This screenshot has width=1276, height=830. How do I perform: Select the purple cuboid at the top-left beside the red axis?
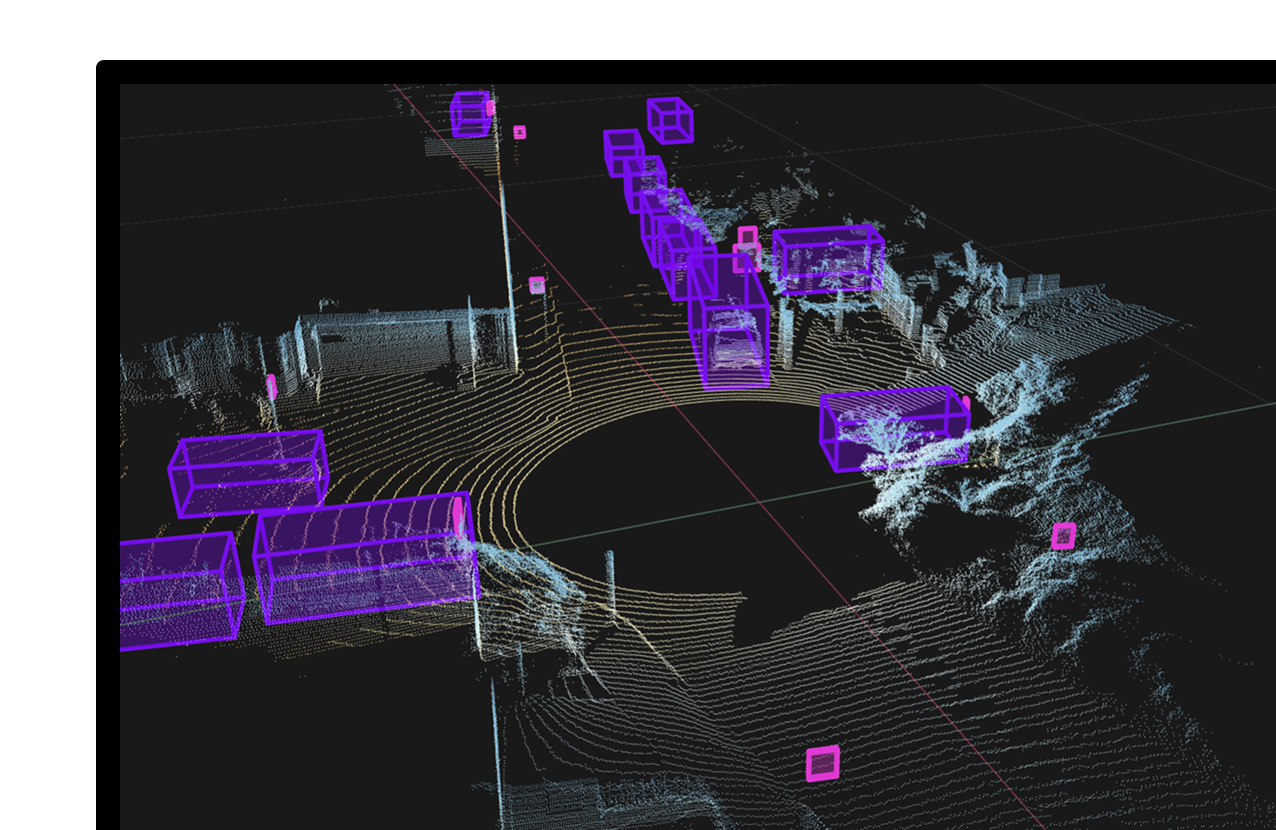click(471, 114)
